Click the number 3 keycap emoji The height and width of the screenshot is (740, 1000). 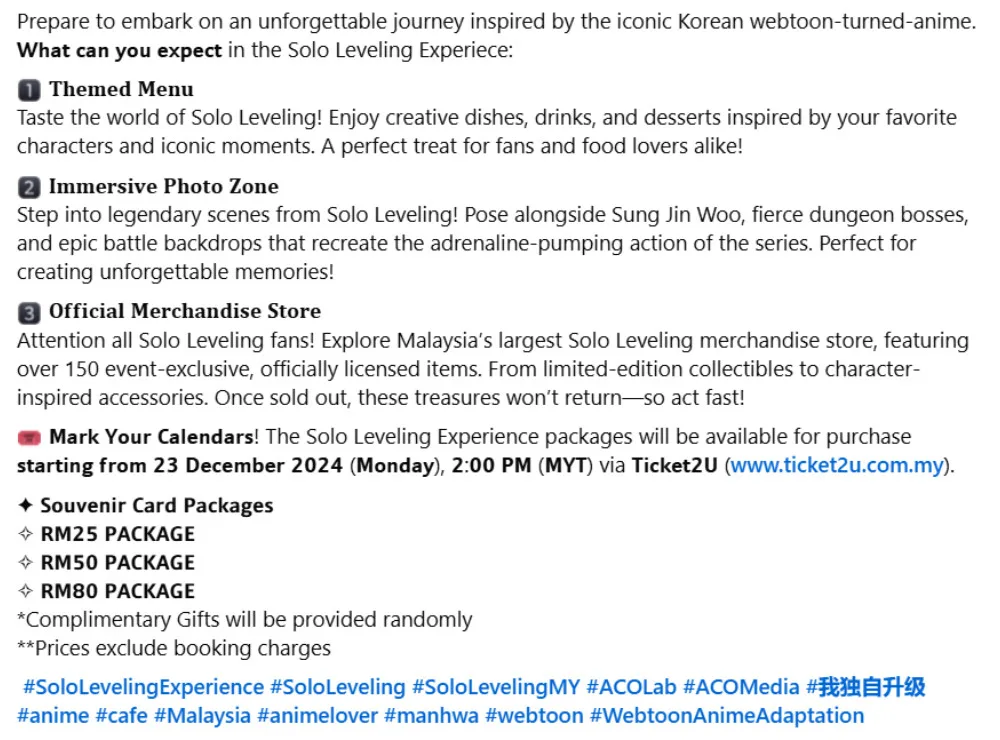tap(29, 312)
